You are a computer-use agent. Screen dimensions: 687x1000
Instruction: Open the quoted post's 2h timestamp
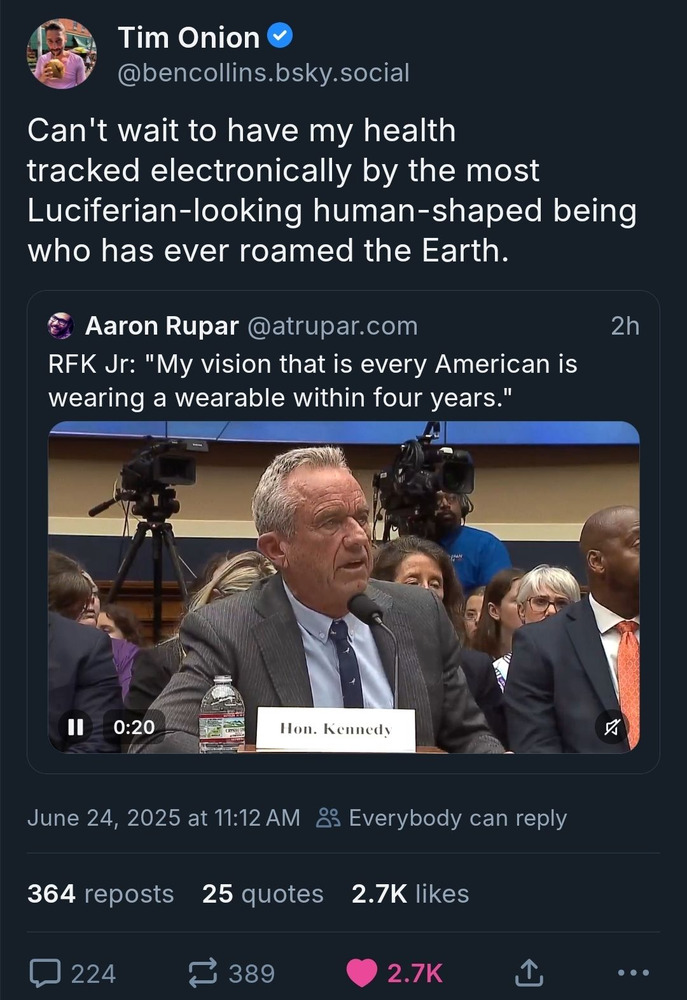(x=624, y=326)
